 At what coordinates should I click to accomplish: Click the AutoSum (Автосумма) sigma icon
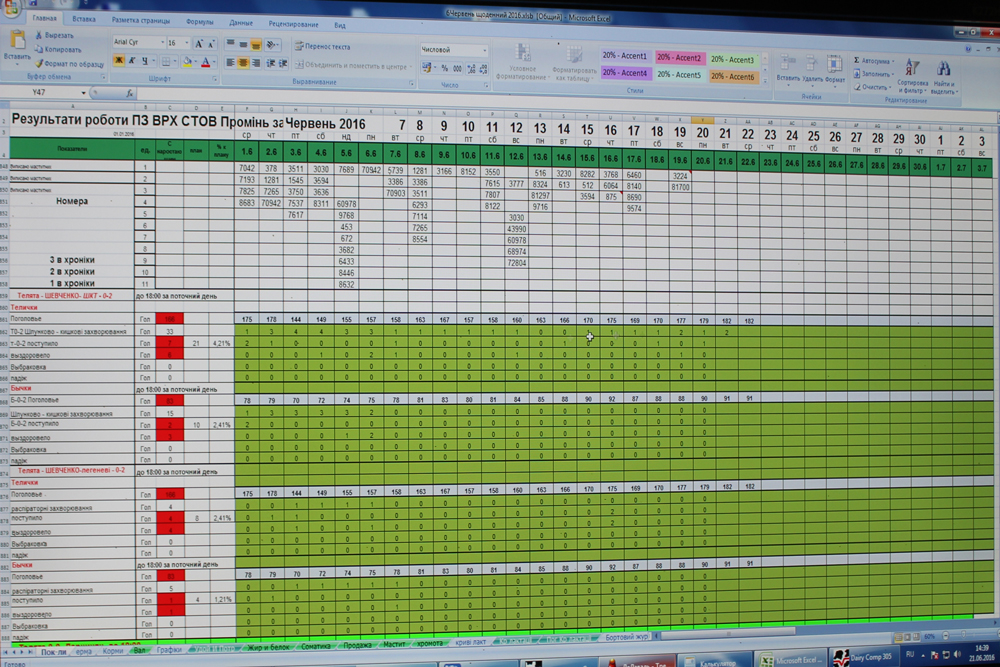(858, 60)
